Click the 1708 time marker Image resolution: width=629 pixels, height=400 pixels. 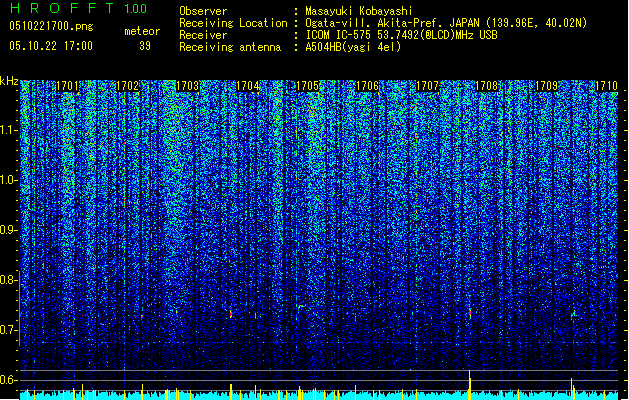click(487, 86)
